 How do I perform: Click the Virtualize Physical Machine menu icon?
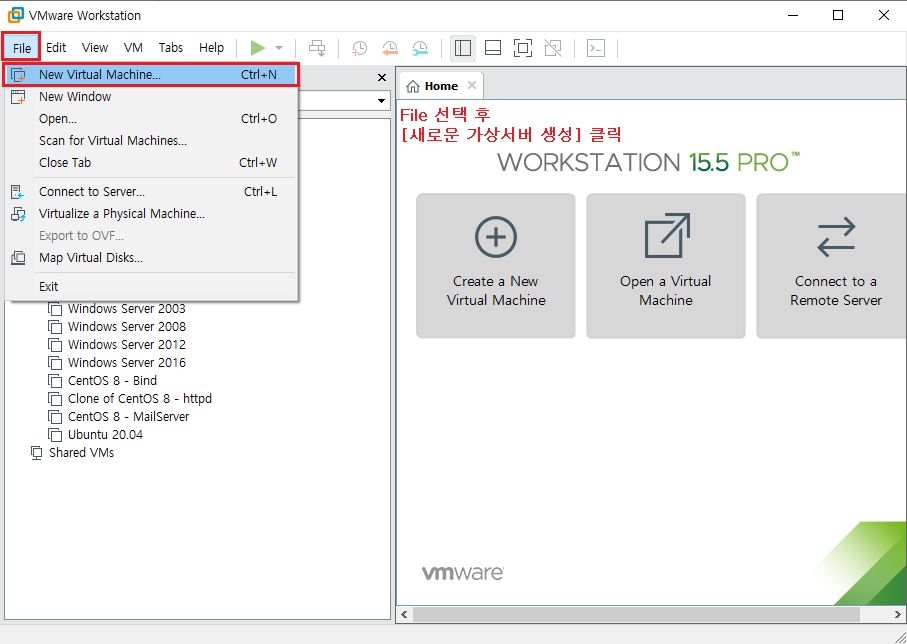(19, 214)
